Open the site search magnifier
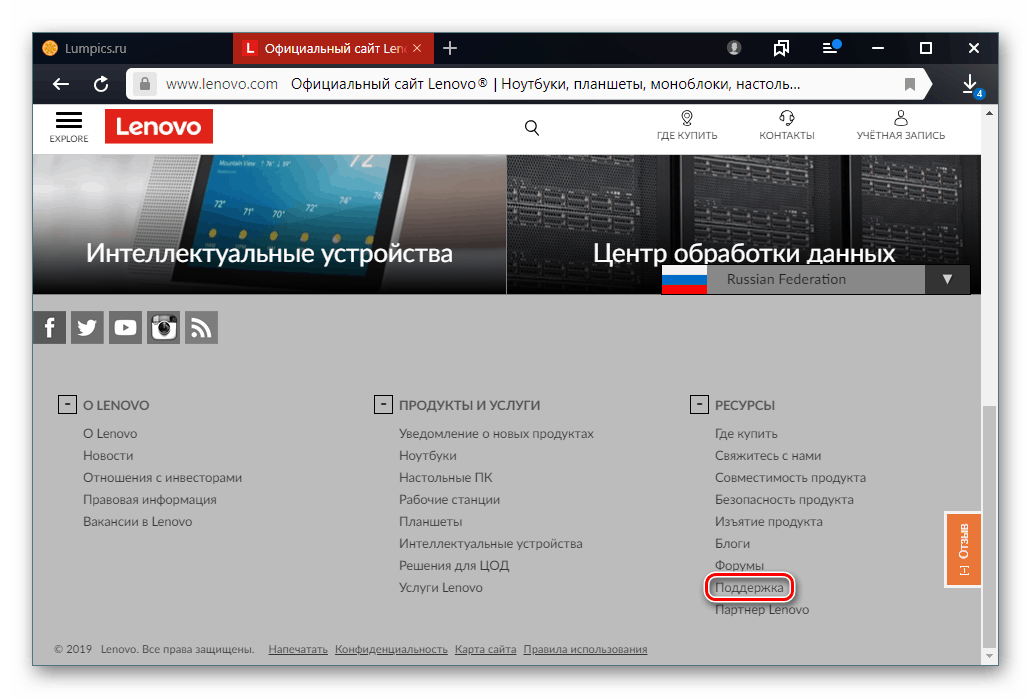Screen dimensions: 1031x698 coord(532,128)
